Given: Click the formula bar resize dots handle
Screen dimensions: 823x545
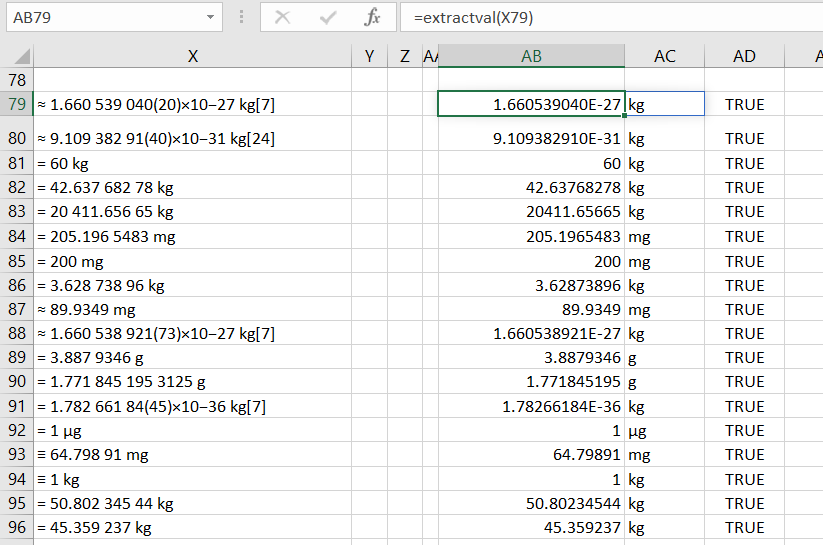Looking at the screenshot, I should point(241,17).
